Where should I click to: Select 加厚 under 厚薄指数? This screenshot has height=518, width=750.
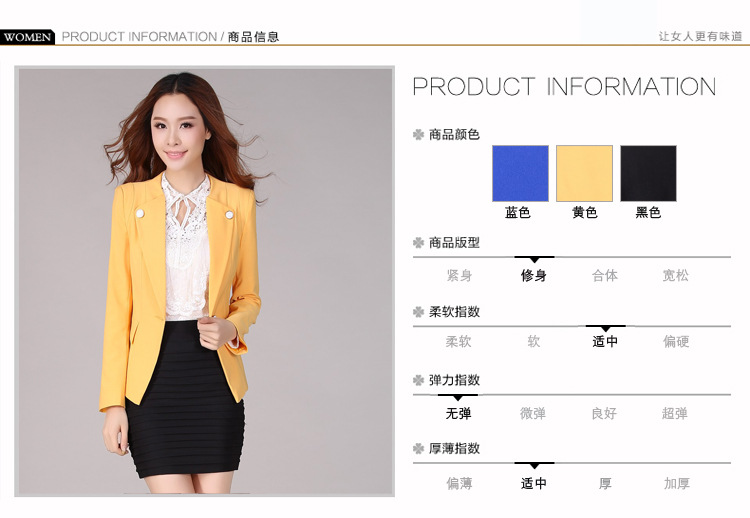point(677,484)
